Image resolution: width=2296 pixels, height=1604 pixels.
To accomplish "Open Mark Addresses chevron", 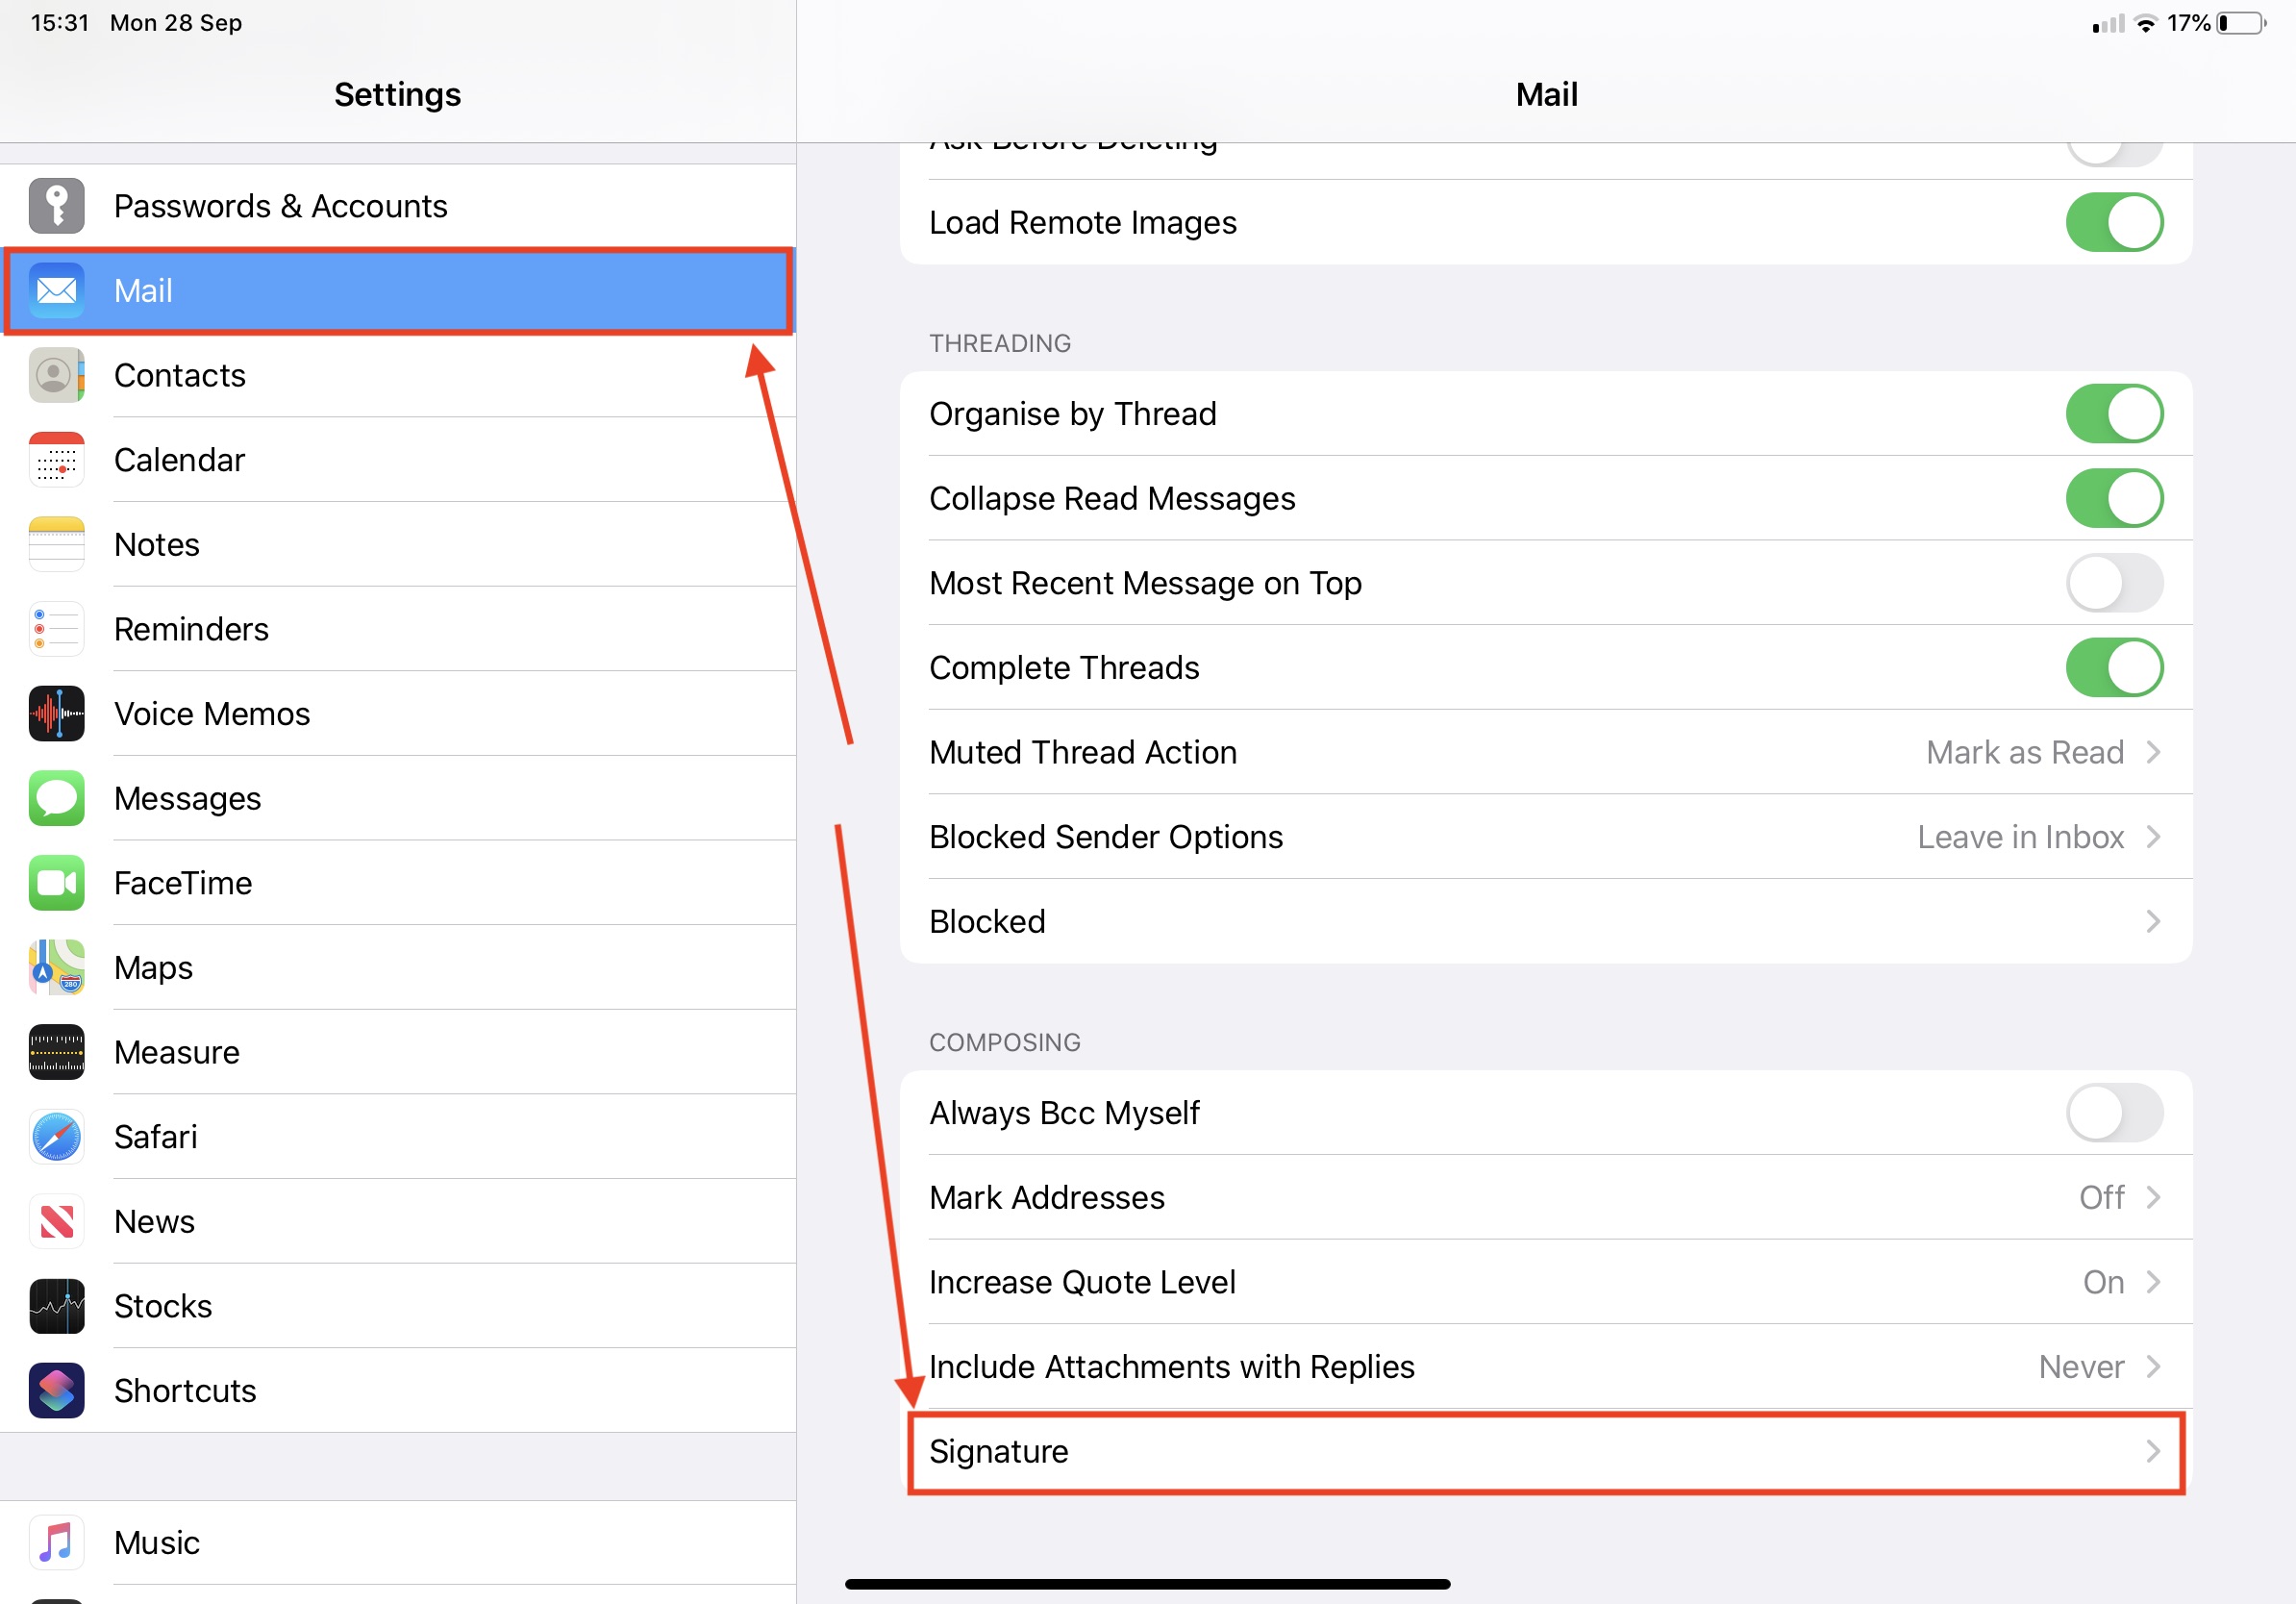I will (x=2153, y=1198).
